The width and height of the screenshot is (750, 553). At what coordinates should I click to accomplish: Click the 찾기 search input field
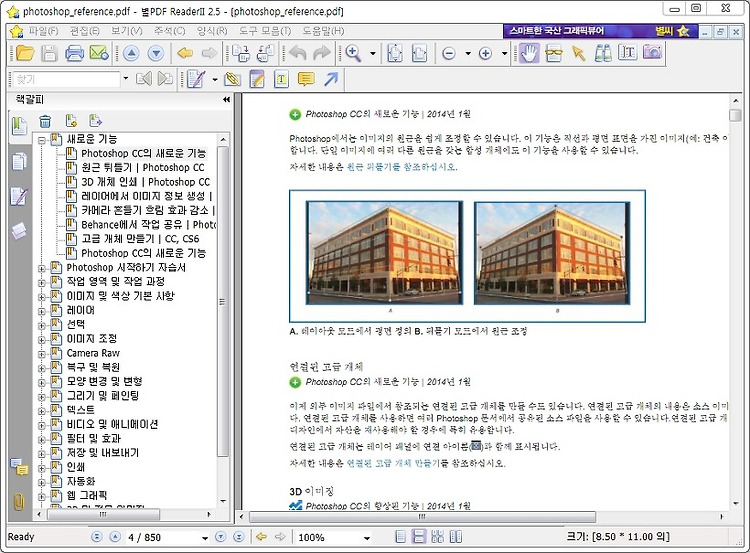click(x=65, y=79)
